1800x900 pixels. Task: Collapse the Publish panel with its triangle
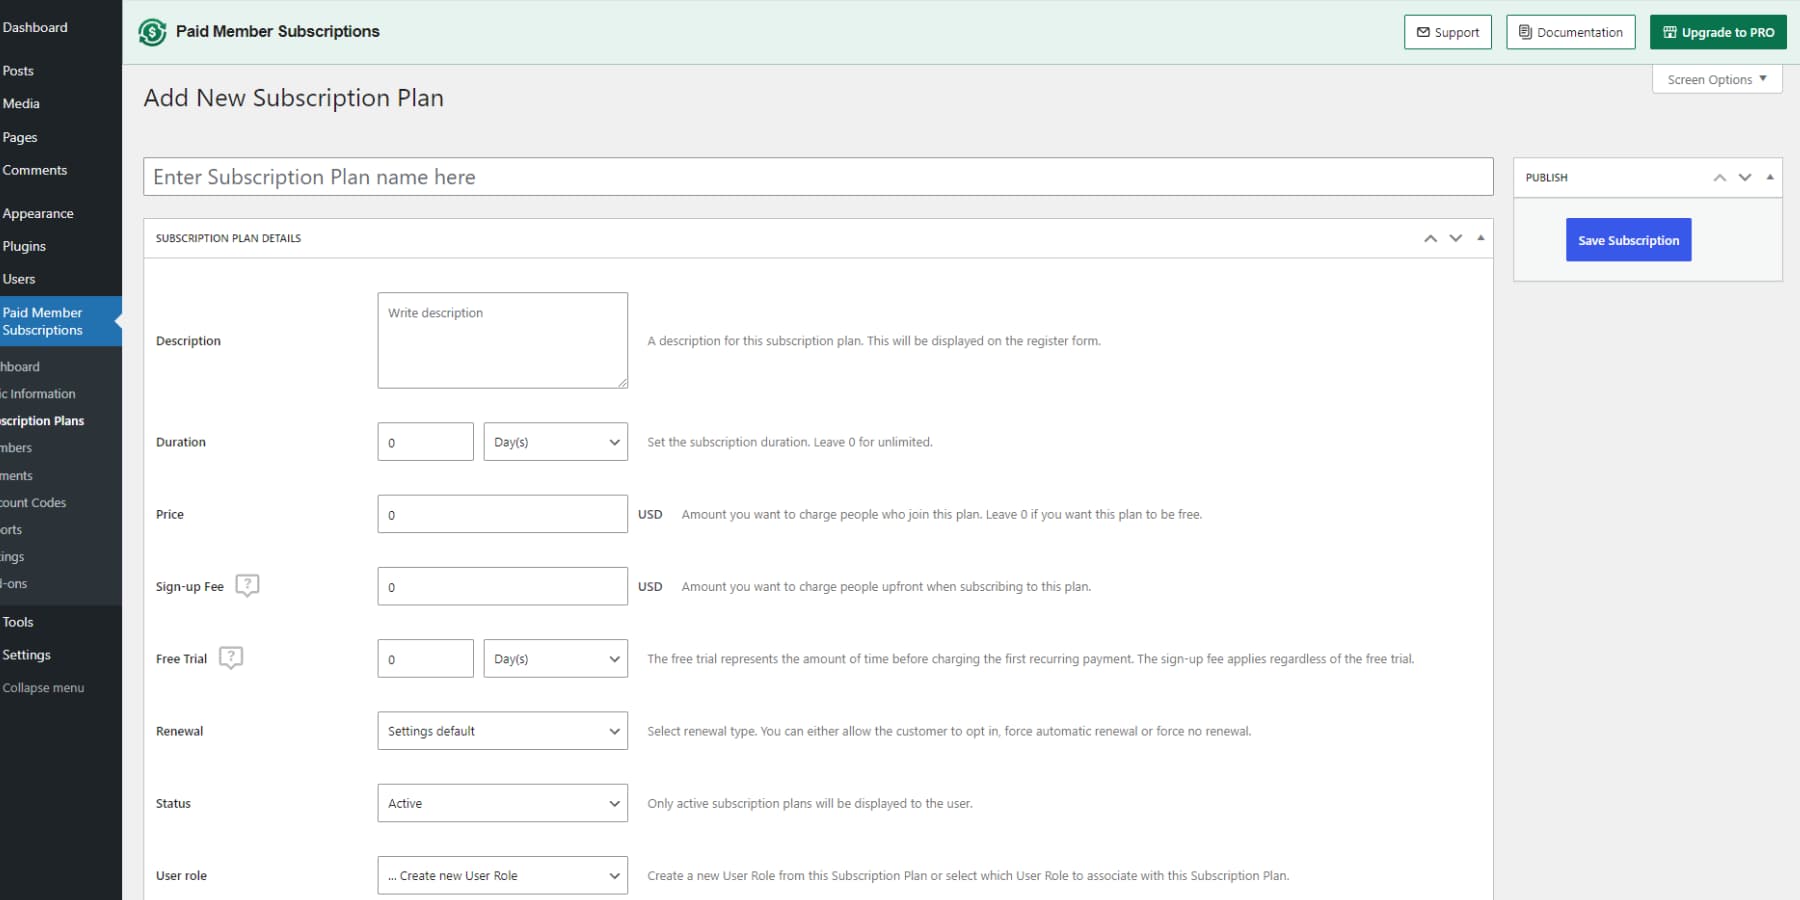1770,177
